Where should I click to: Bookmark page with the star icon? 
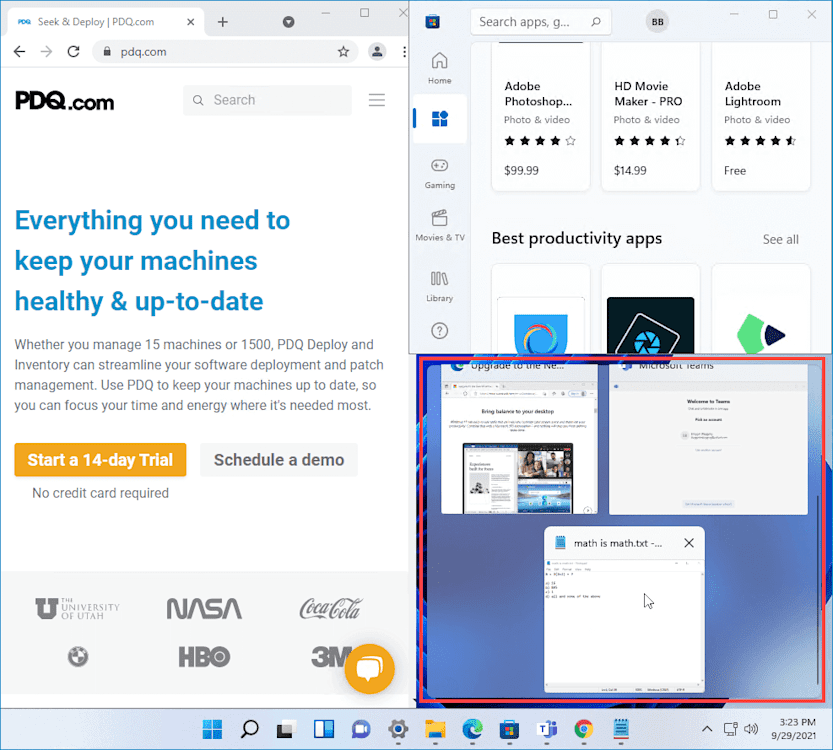point(343,52)
